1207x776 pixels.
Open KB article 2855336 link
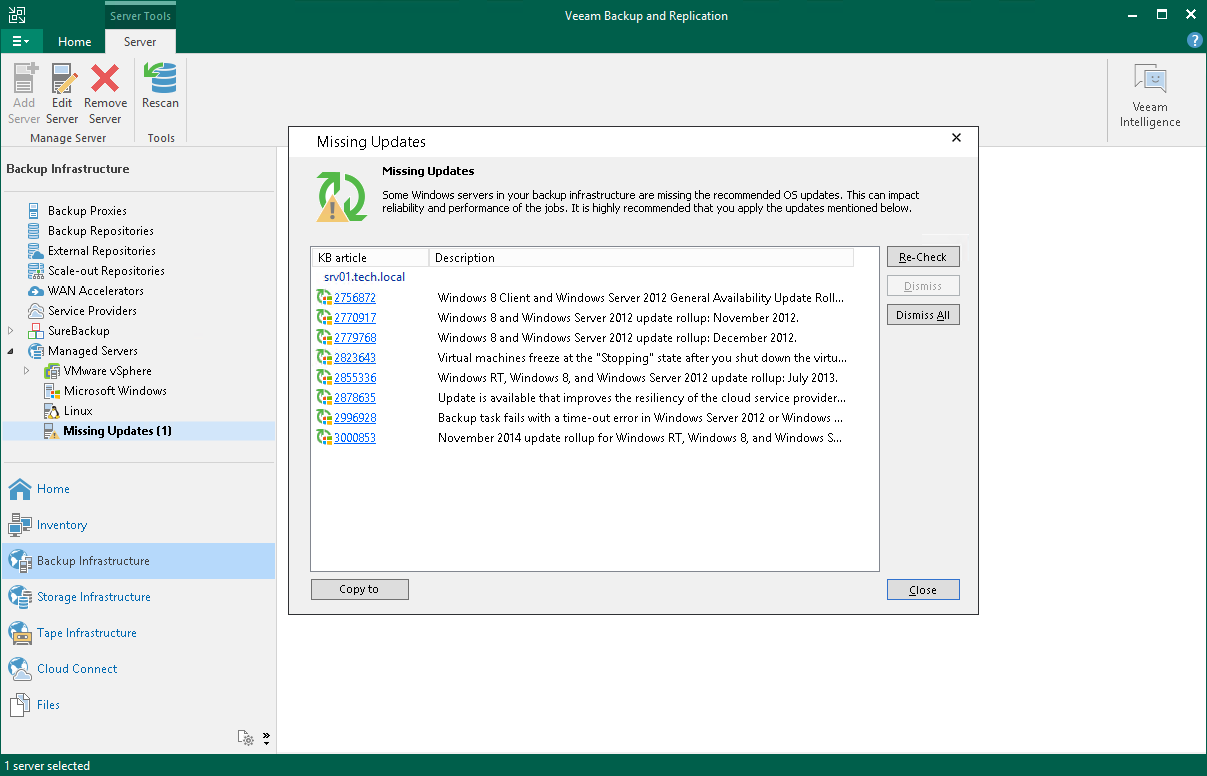tap(355, 378)
